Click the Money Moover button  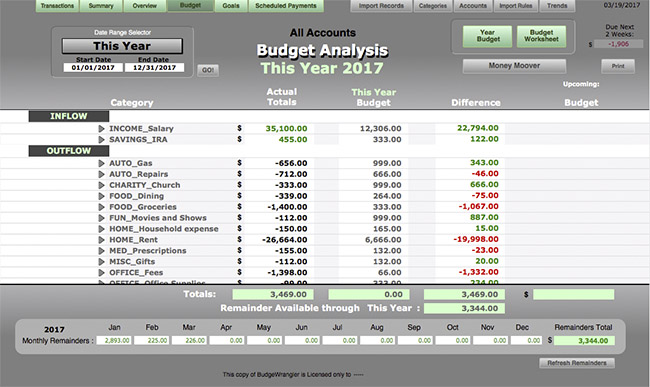click(514, 66)
